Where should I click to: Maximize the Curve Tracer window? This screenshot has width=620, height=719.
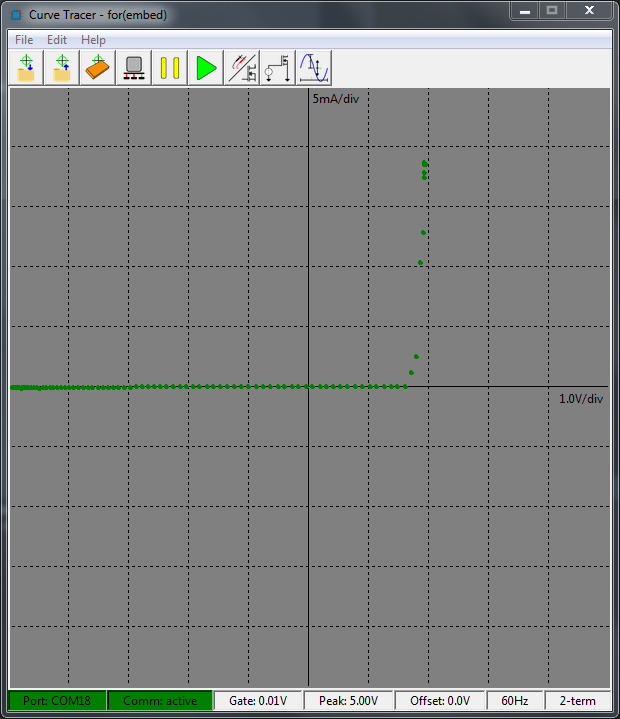(552, 11)
